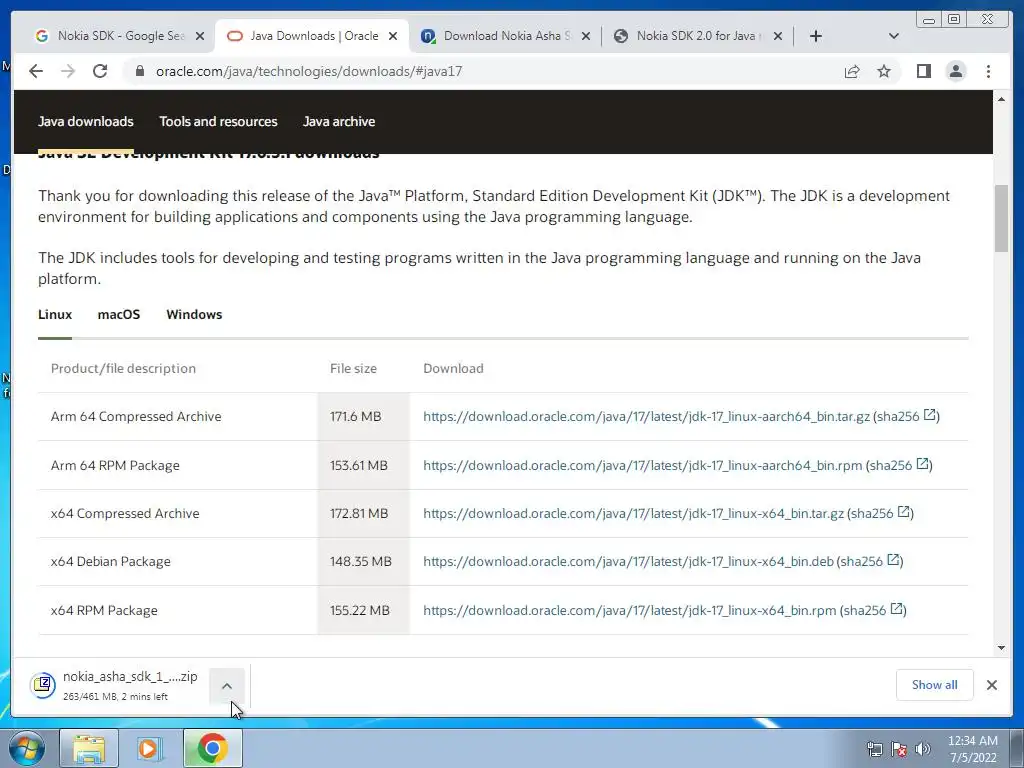Viewport: 1024px width, 768px height.
Task: Launch the media player taskbar icon
Action: click(x=150, y=748)
